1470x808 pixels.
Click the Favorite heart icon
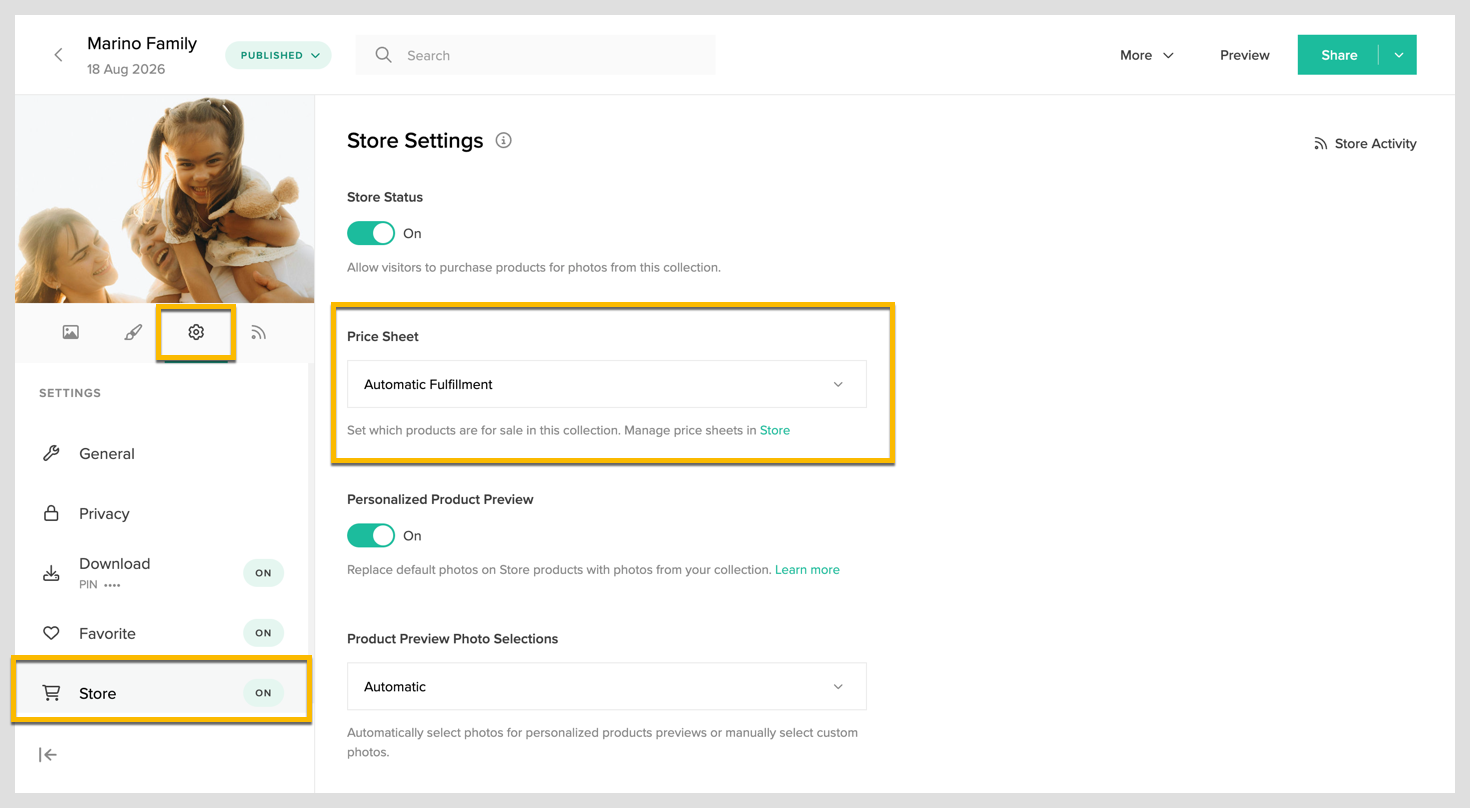click(51, 633)
